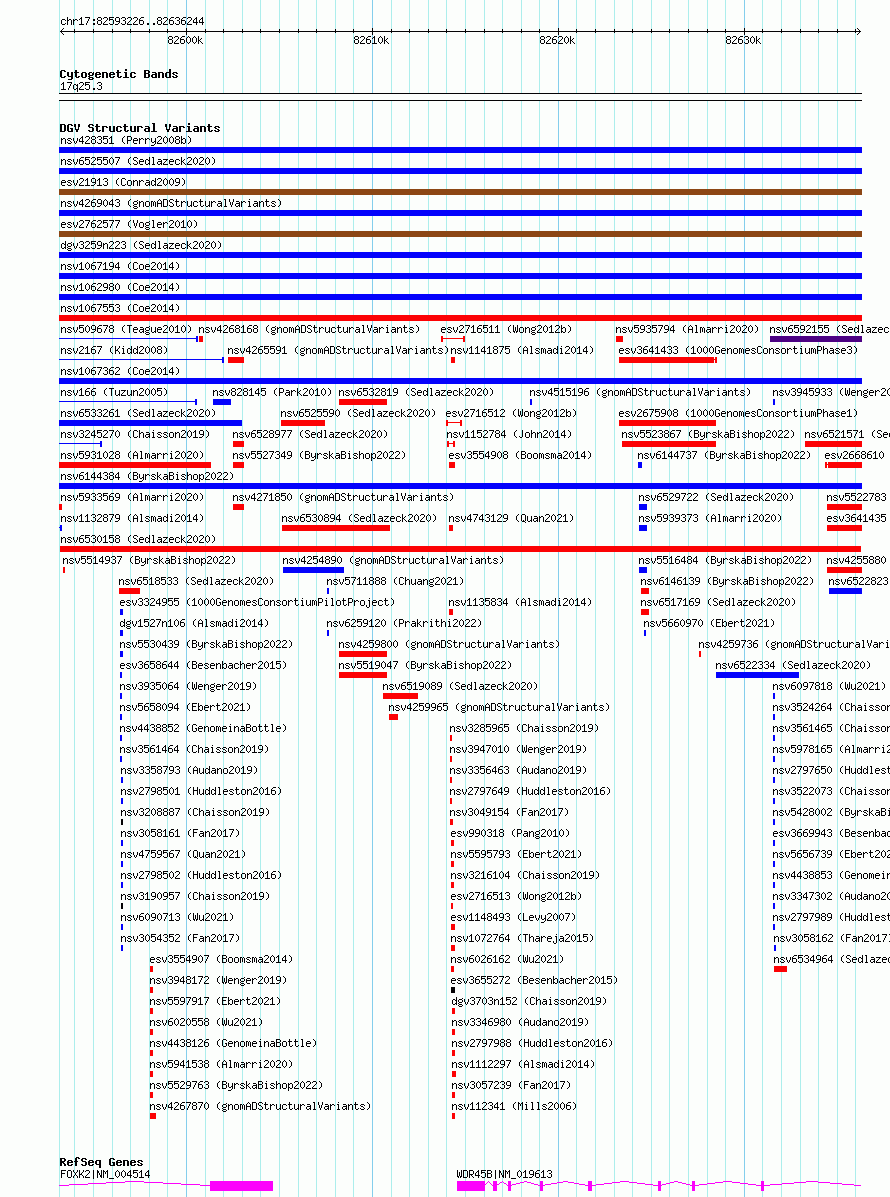
Task: Open nsv6144737 (ByrskaBishop2022) label
Action: [724, 455]
